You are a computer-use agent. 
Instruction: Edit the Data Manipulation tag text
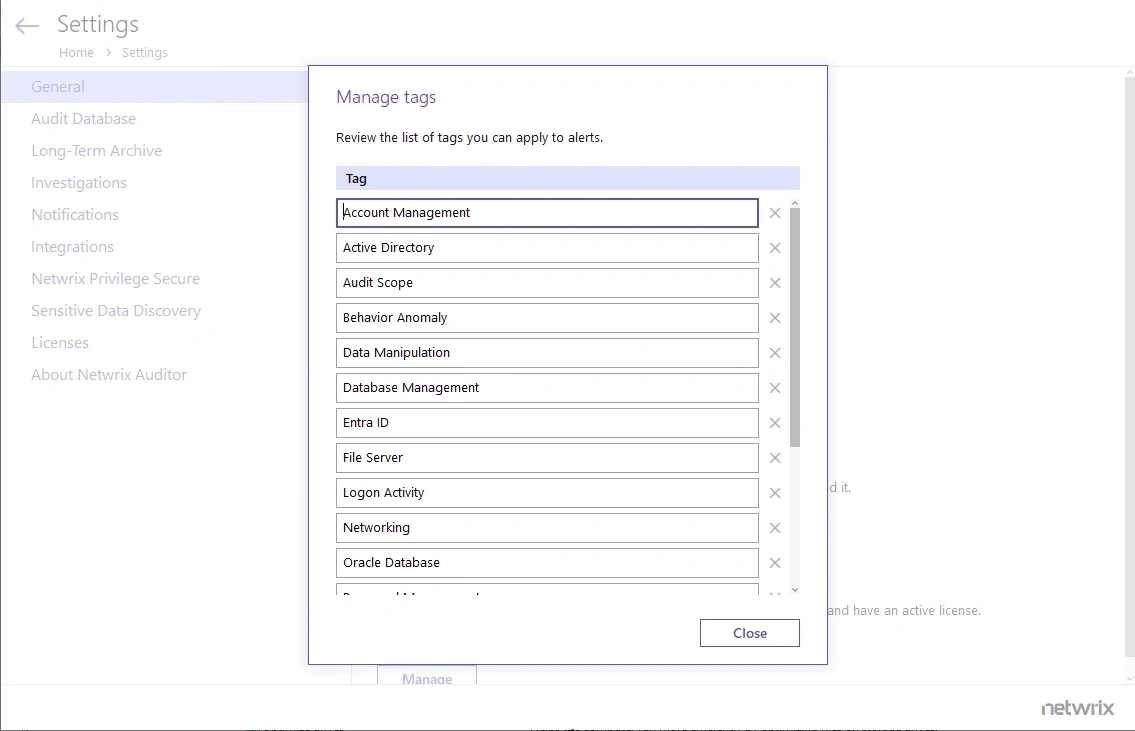[x=547, y=352]
